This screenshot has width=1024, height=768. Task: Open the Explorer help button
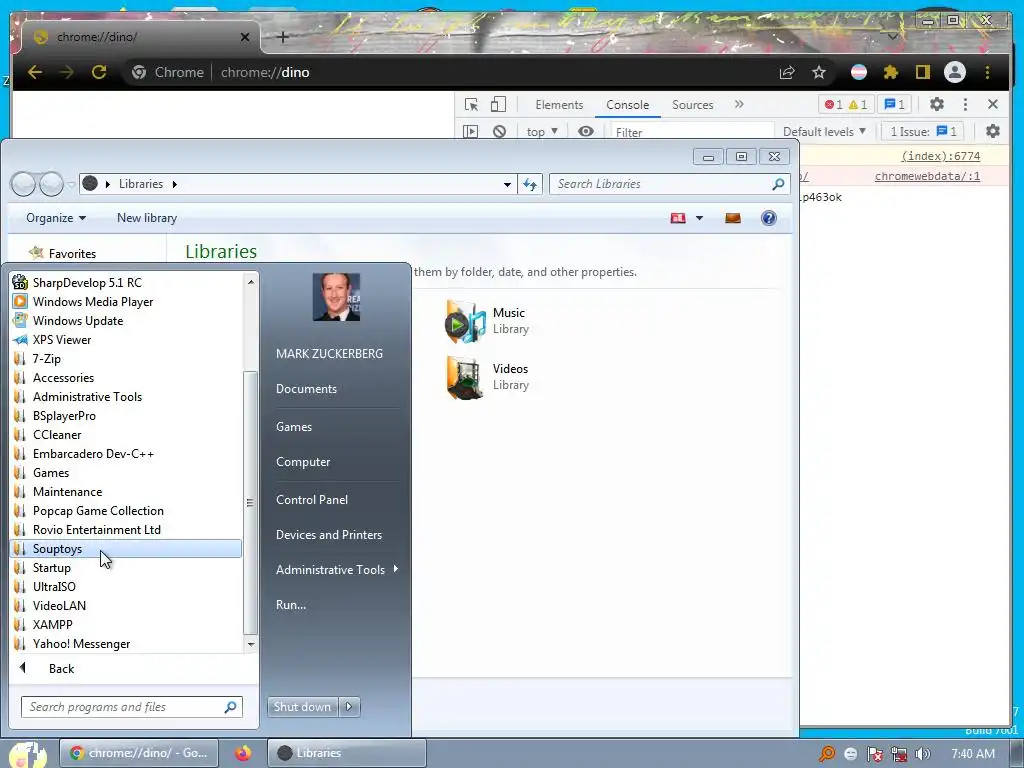(769, 218)
